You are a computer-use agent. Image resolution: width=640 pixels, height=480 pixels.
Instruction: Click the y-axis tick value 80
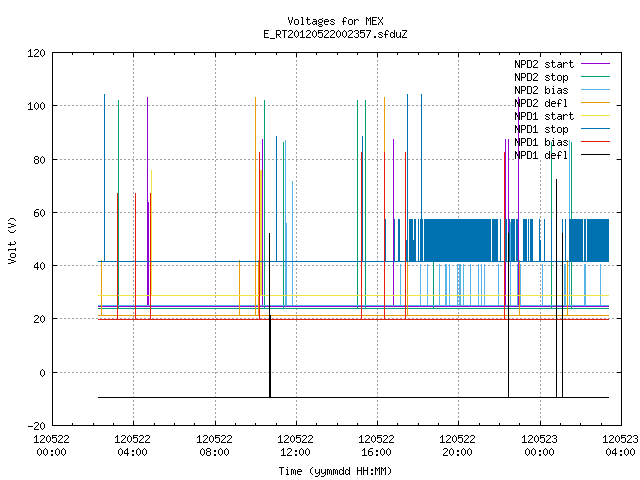39,160
